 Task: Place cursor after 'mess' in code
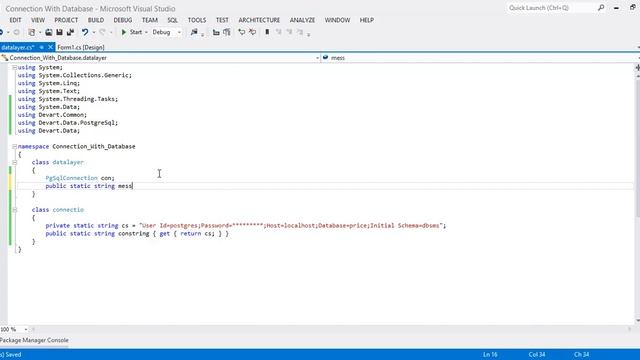[x=133, y=186]
